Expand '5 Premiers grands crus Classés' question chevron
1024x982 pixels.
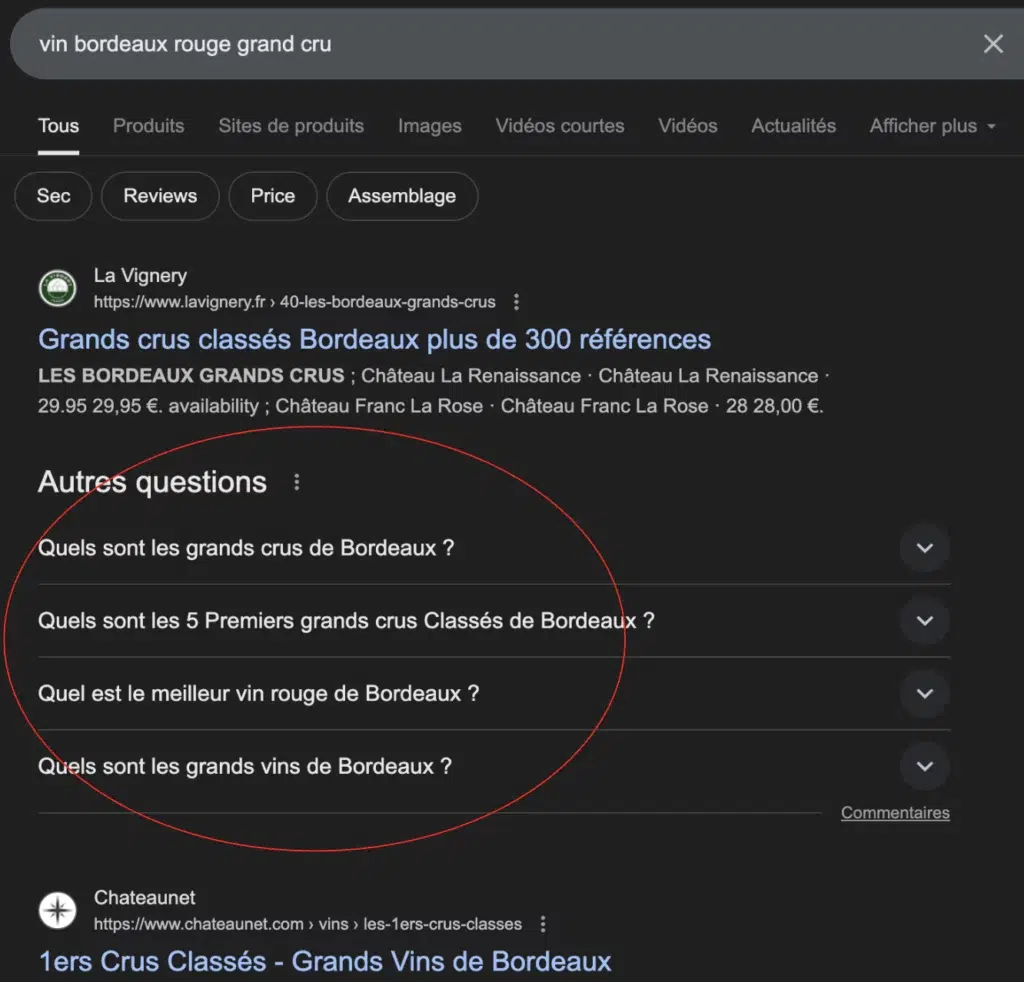tap(924, 620)
